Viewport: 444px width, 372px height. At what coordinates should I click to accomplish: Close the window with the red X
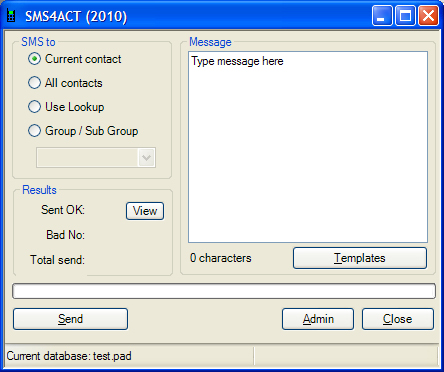[428, 16]
